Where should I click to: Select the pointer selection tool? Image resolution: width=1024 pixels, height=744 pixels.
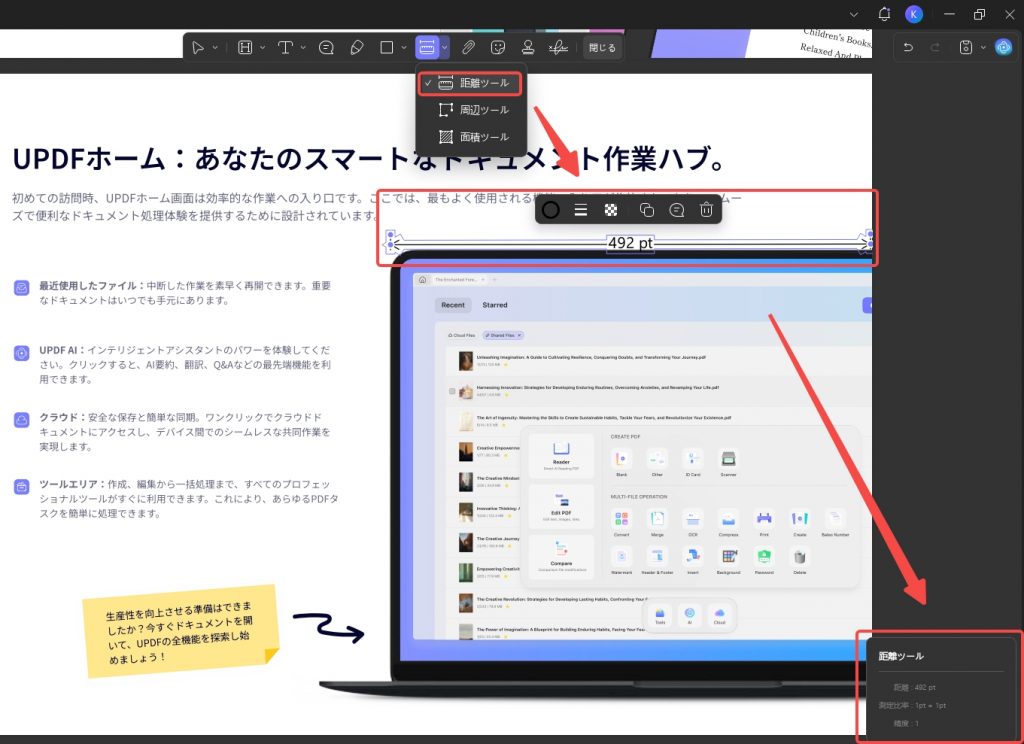pyautogui.click(x=198, y=47)
